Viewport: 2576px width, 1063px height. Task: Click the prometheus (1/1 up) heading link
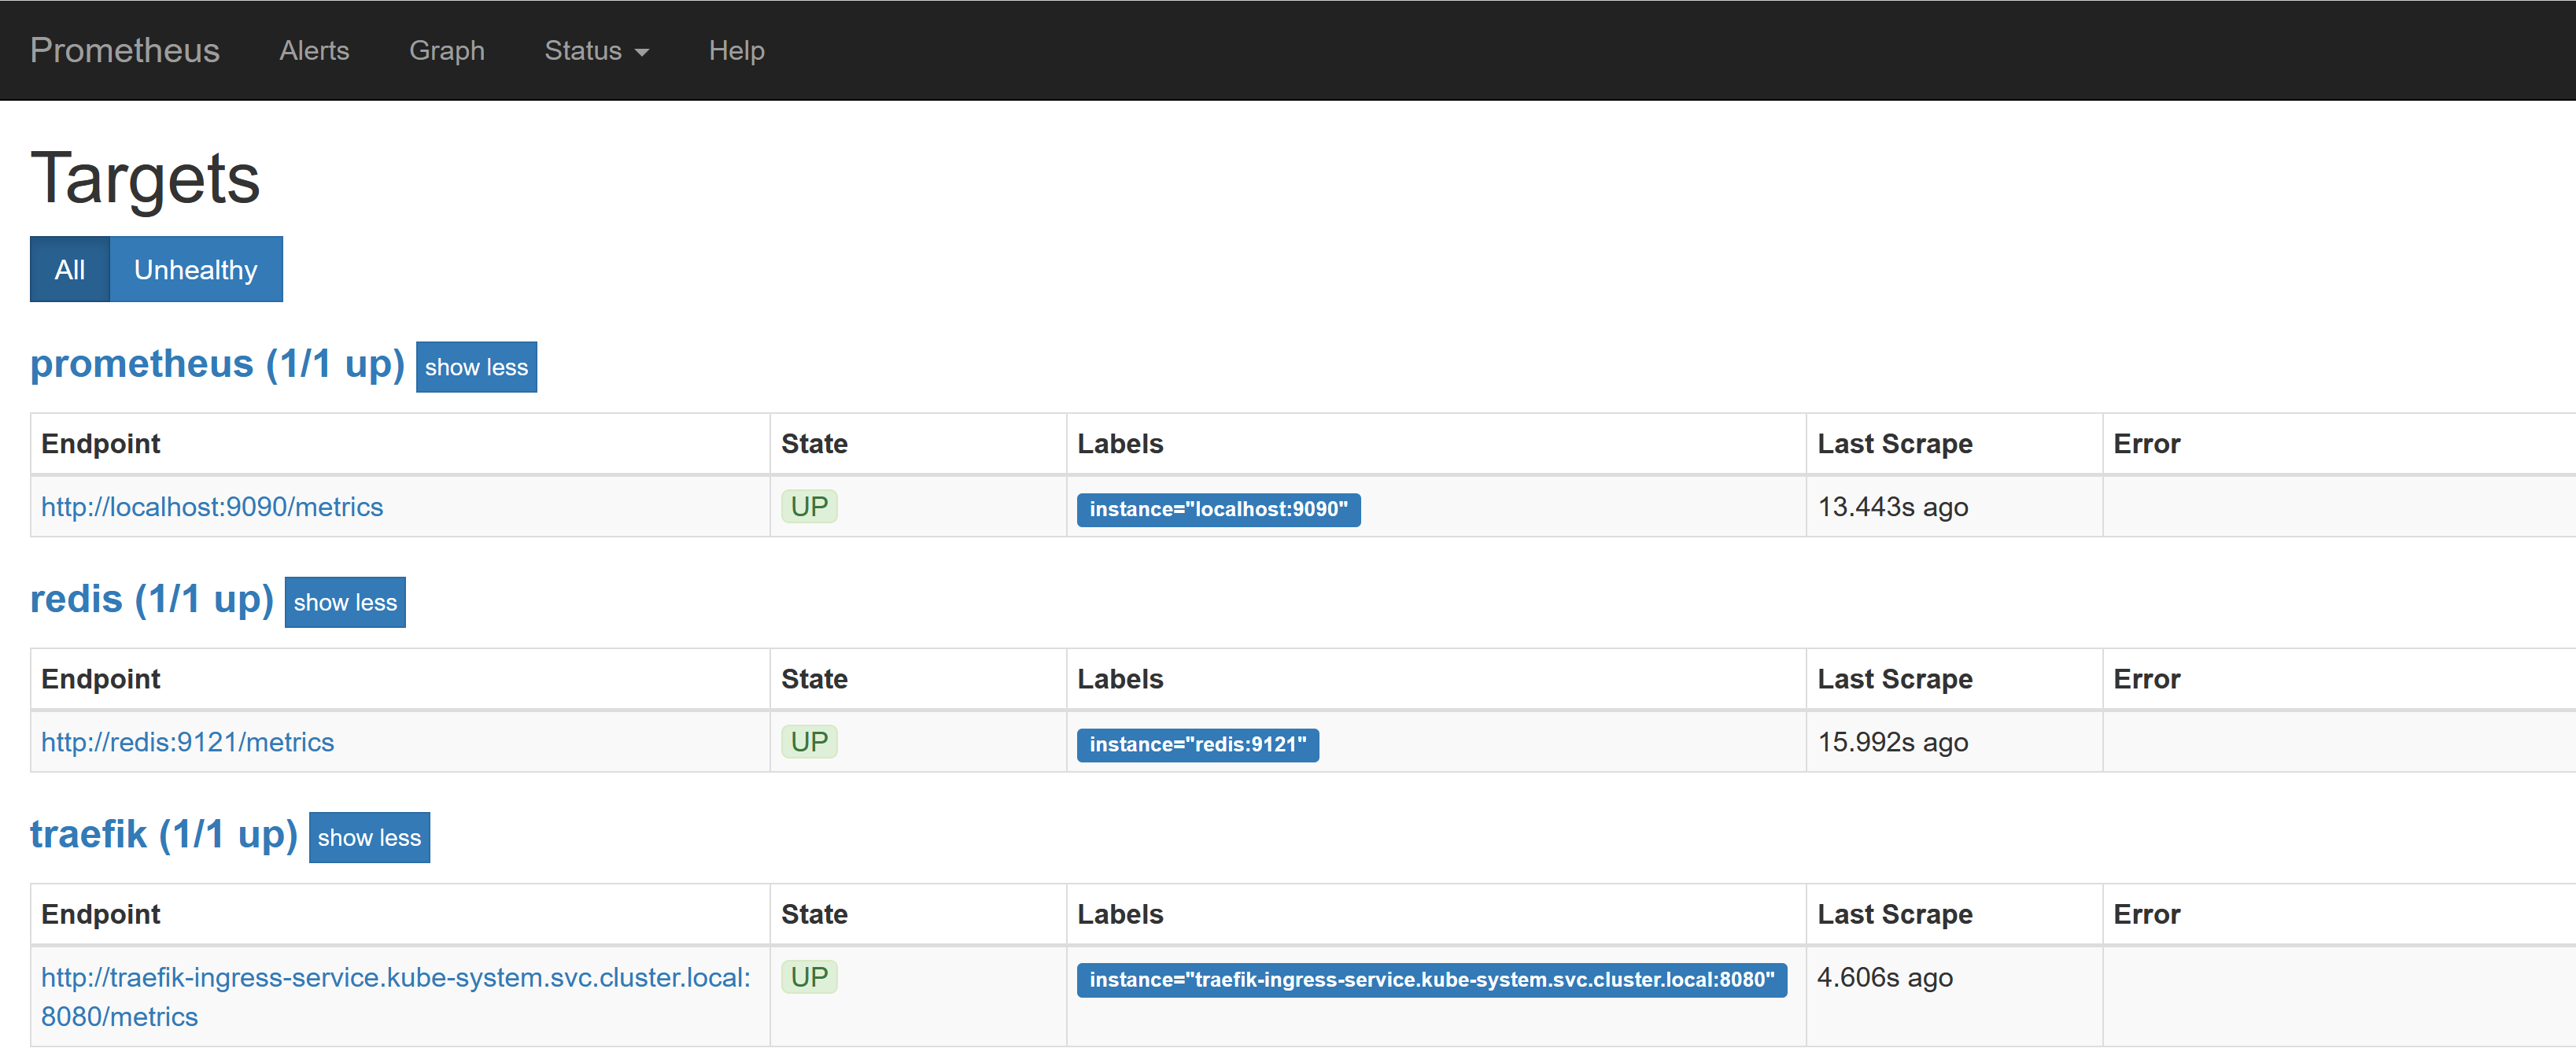[217, 364]
